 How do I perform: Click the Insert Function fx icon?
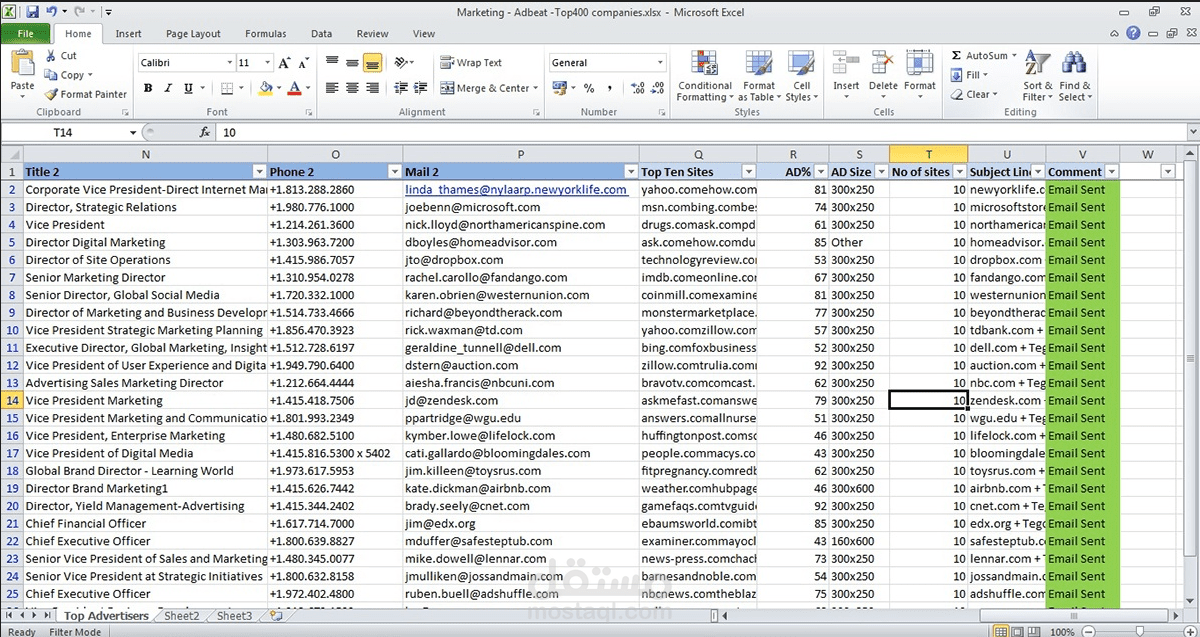(204, 132)
